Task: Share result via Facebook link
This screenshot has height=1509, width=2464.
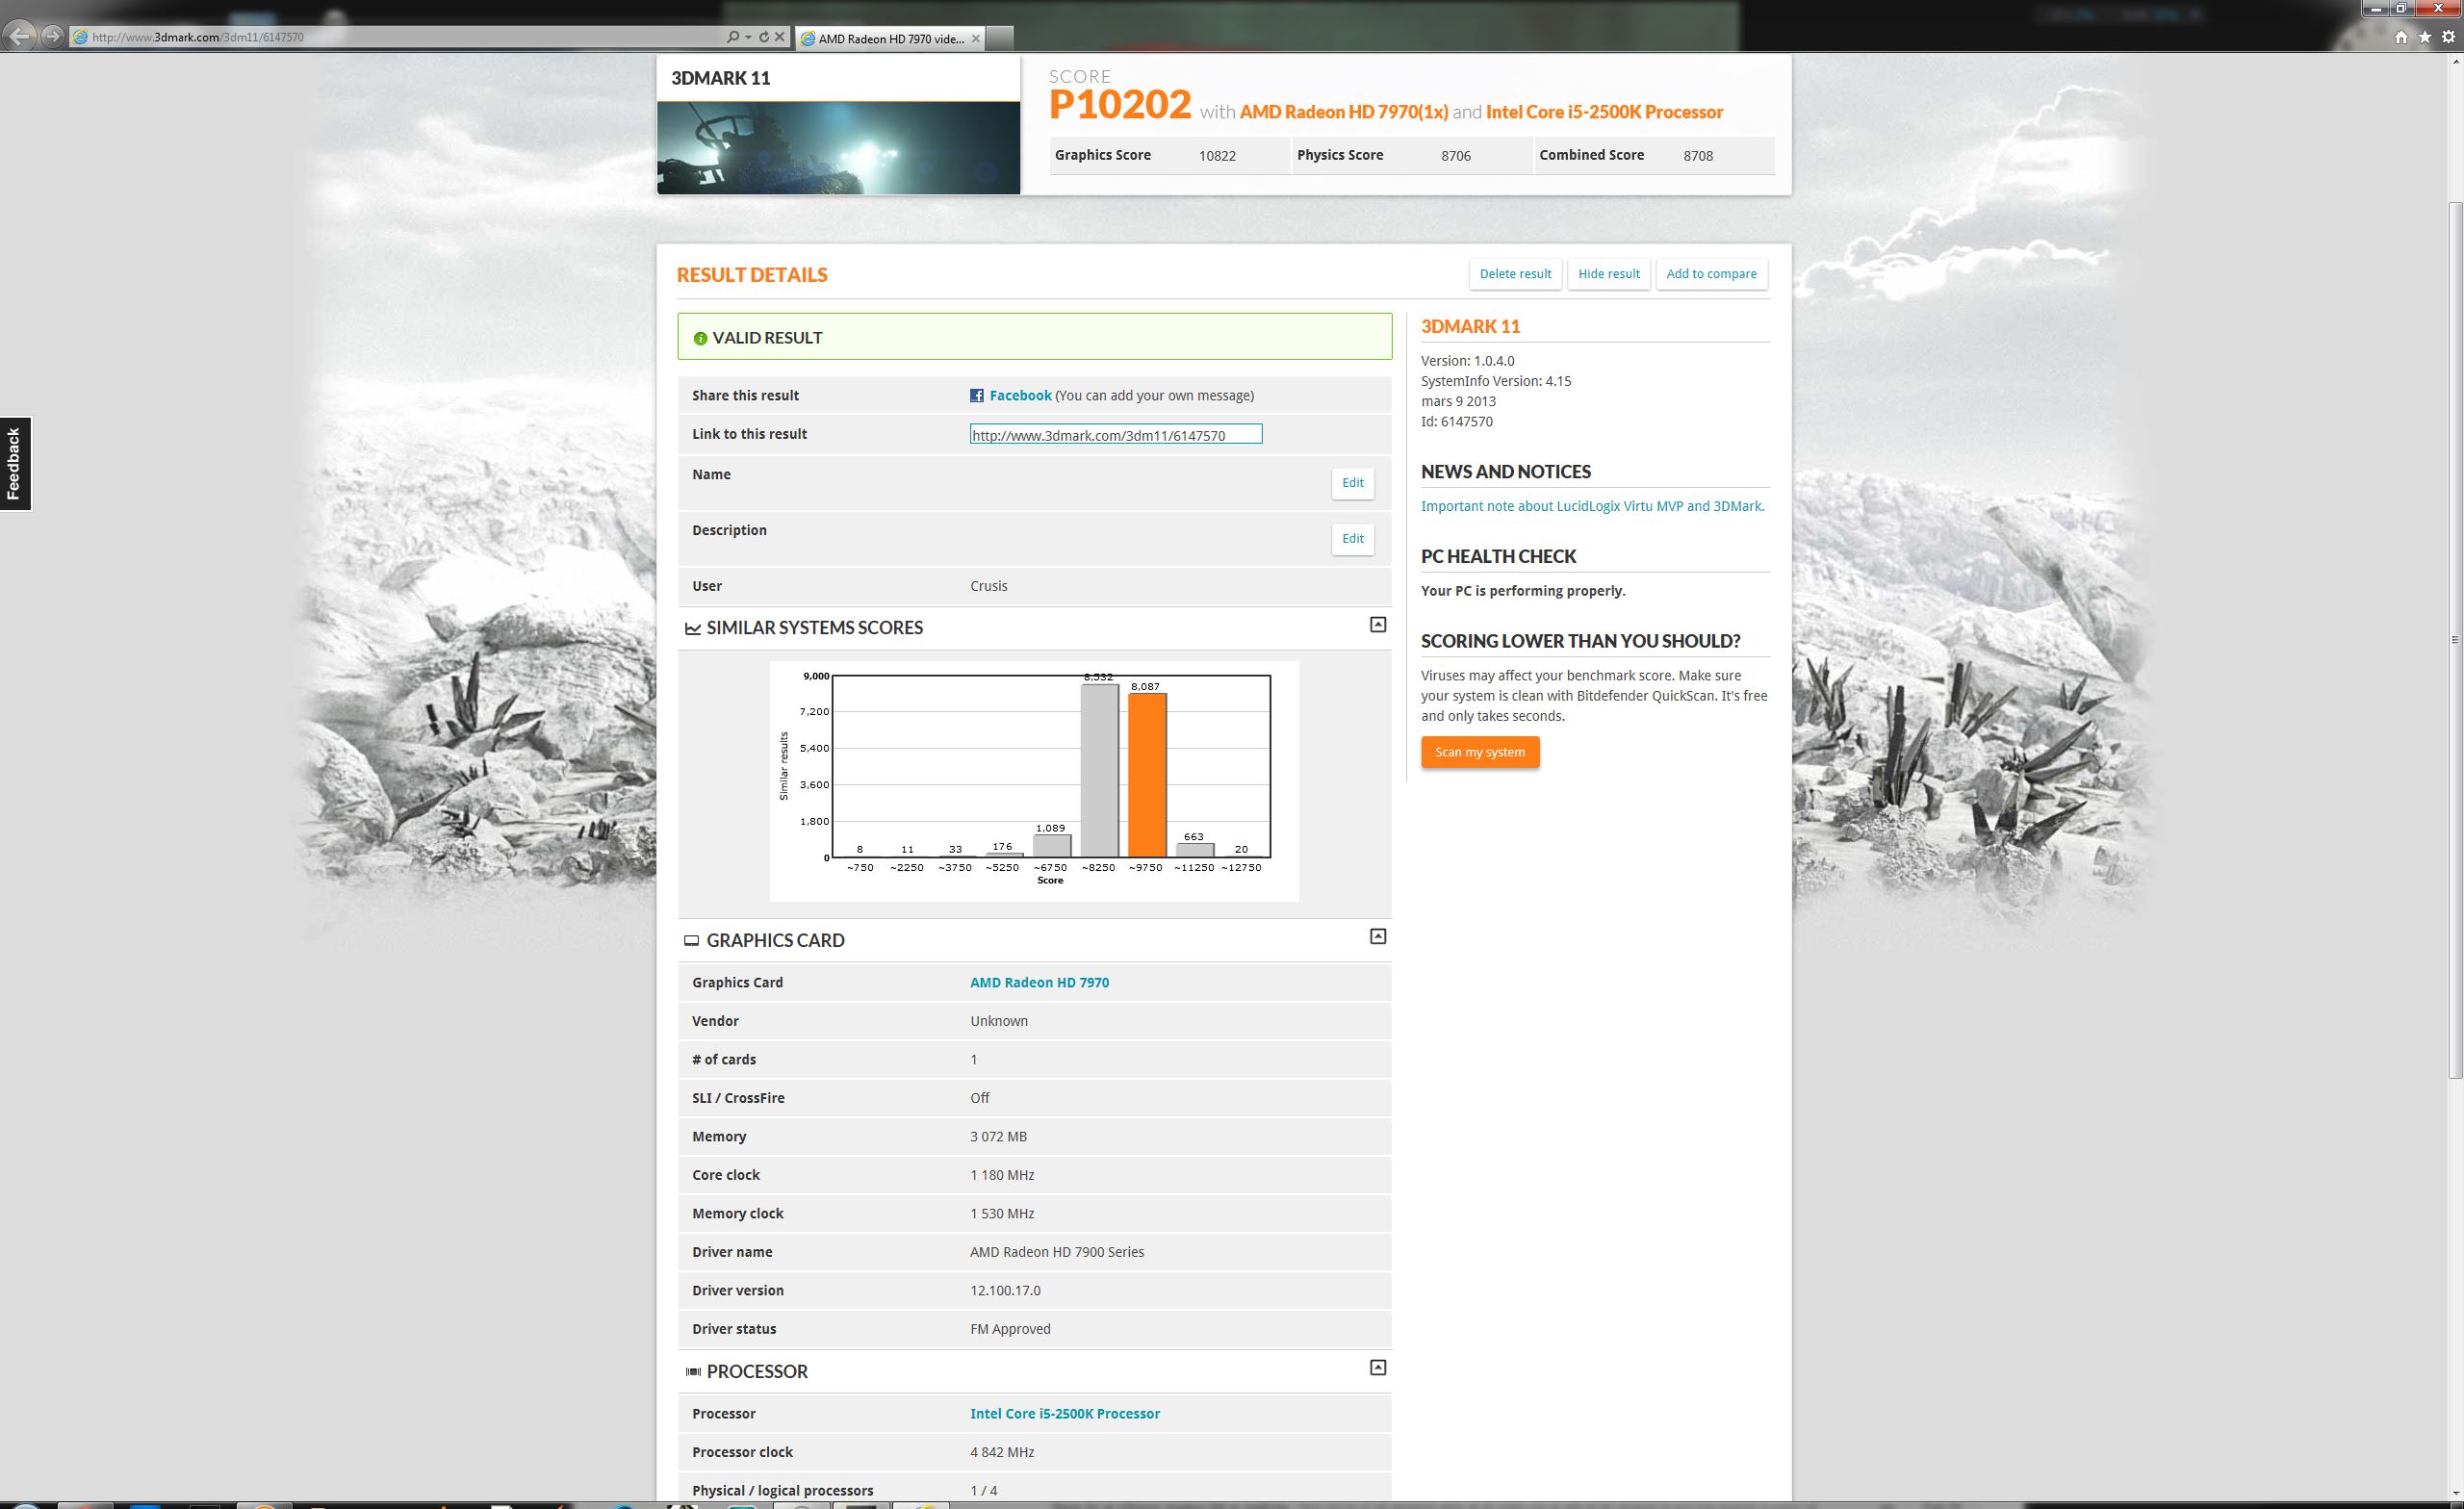Action: pos(1020,395)
